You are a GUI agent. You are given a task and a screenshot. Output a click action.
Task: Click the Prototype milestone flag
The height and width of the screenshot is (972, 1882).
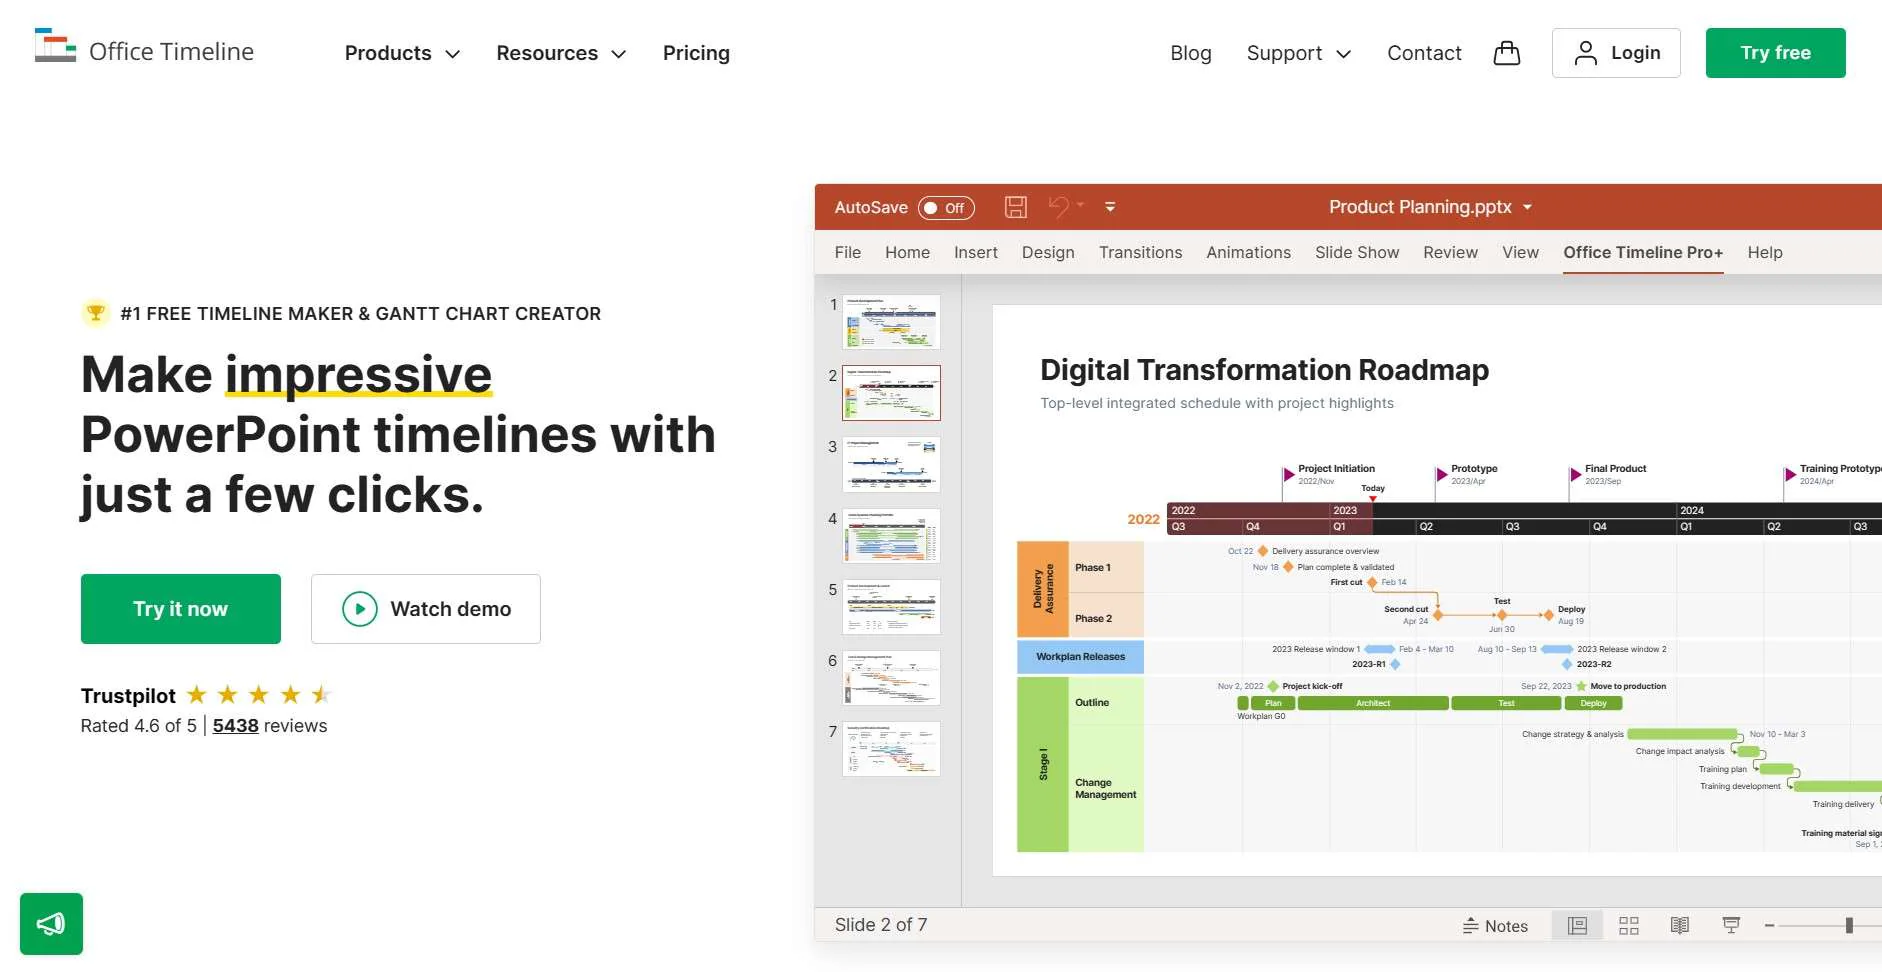pos(1442,474)
